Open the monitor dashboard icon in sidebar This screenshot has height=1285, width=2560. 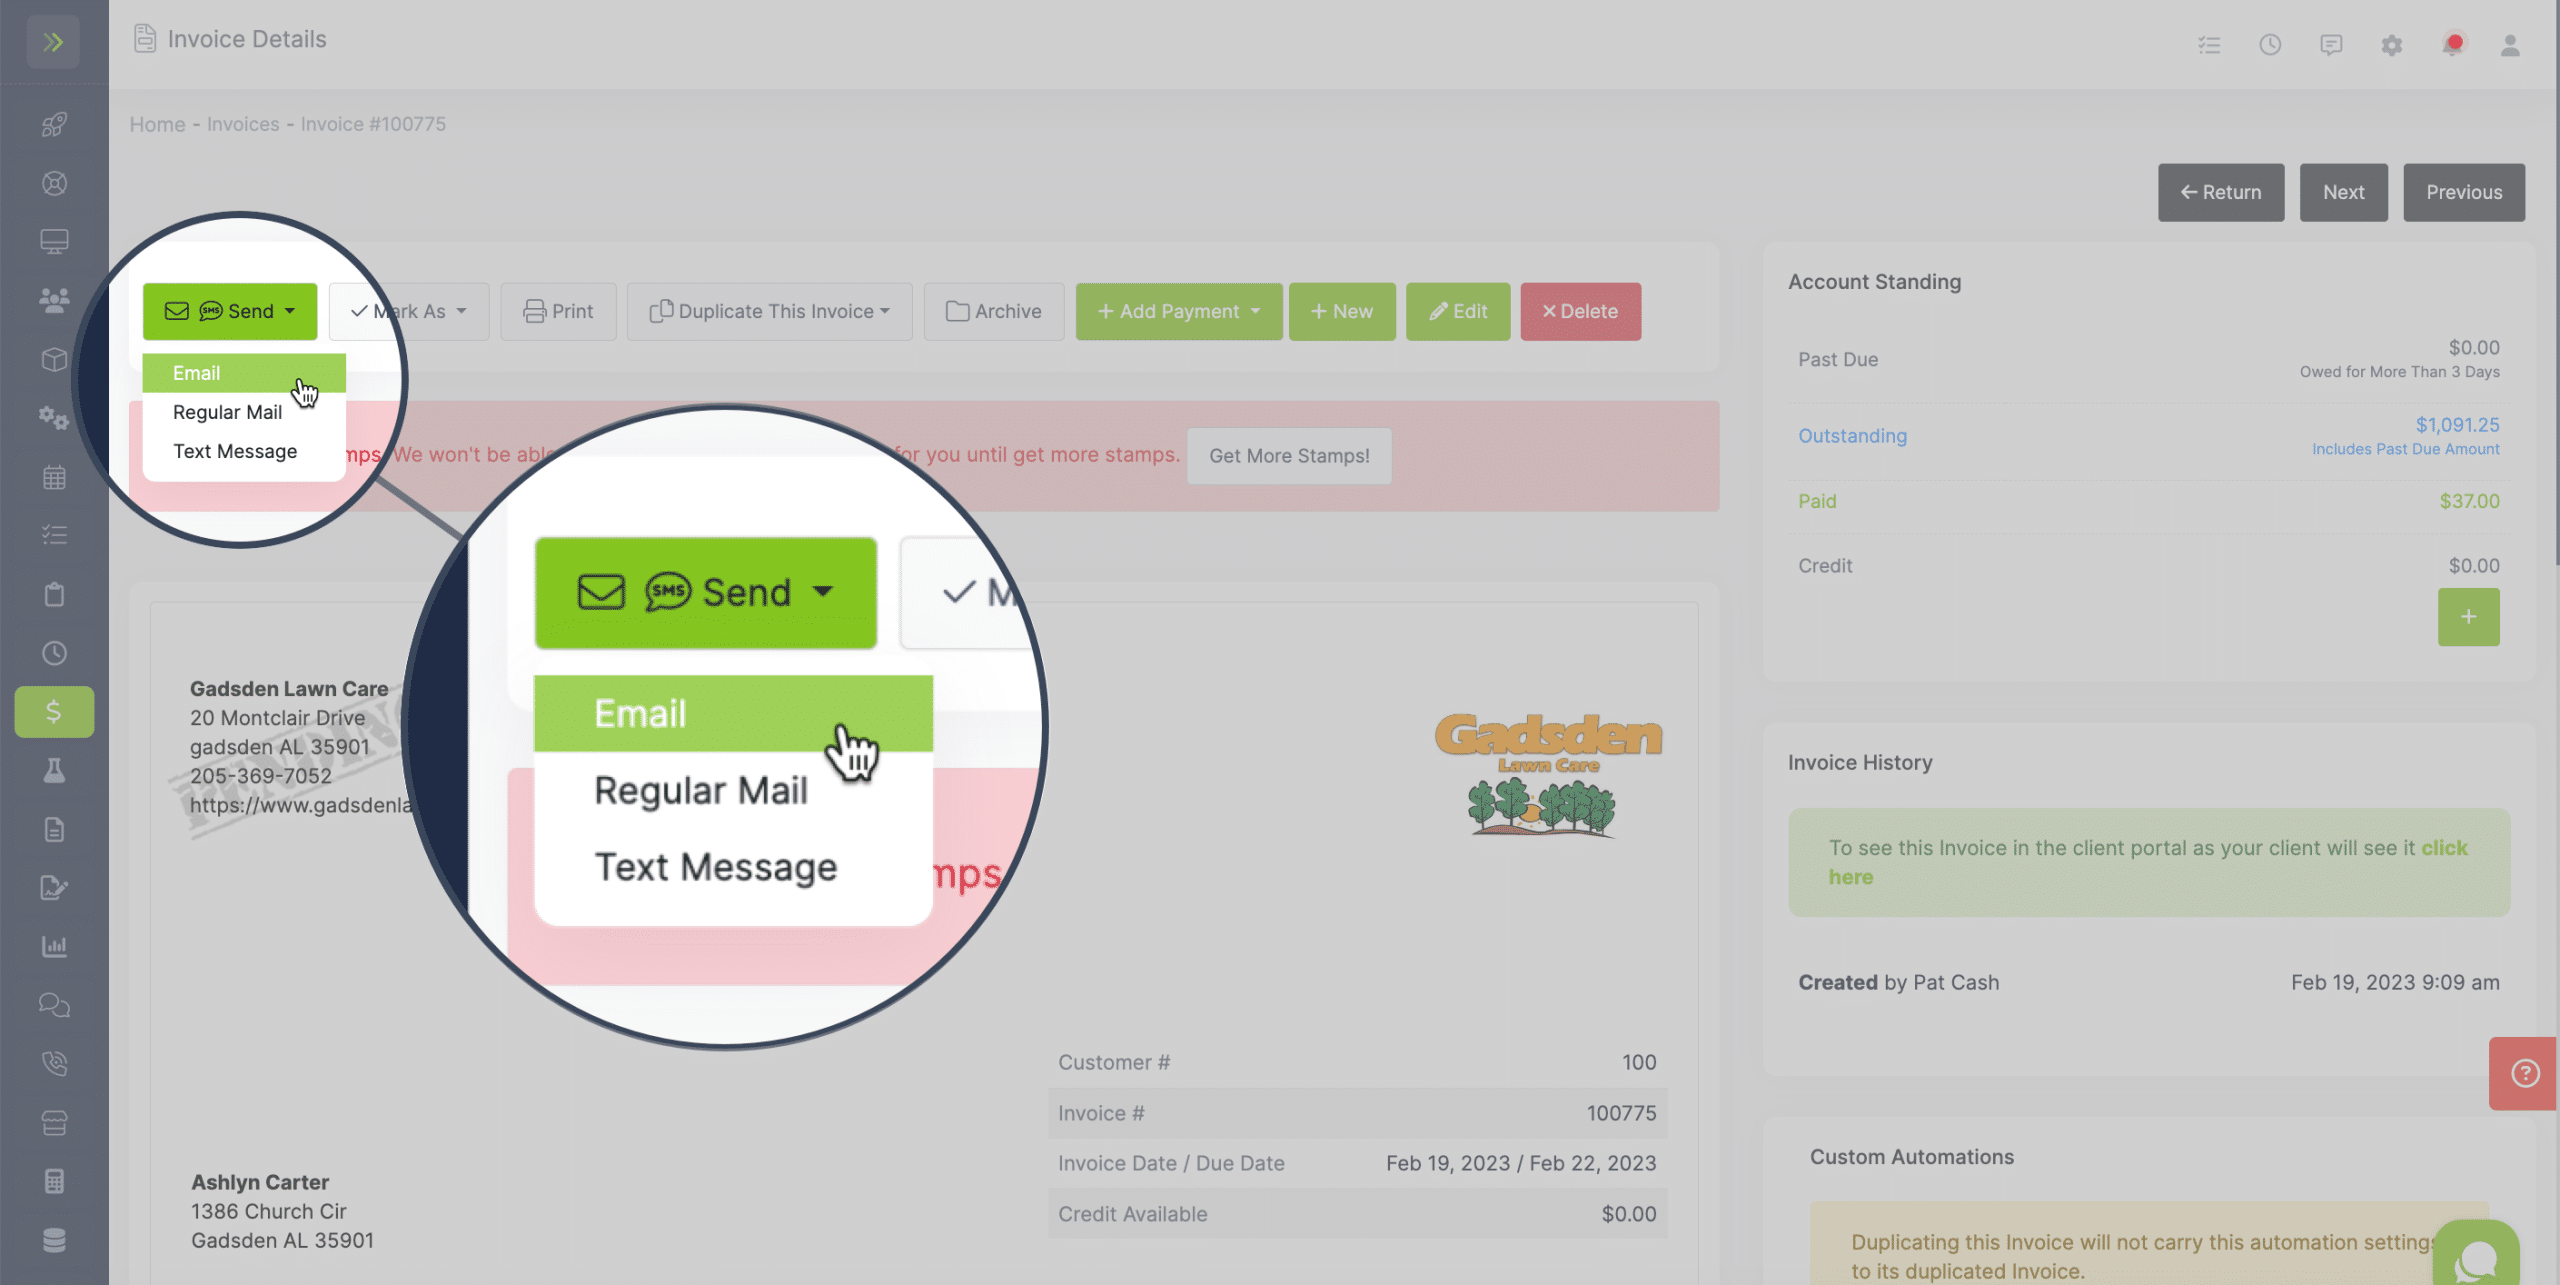pyautogui.click(x=54, y=242)
